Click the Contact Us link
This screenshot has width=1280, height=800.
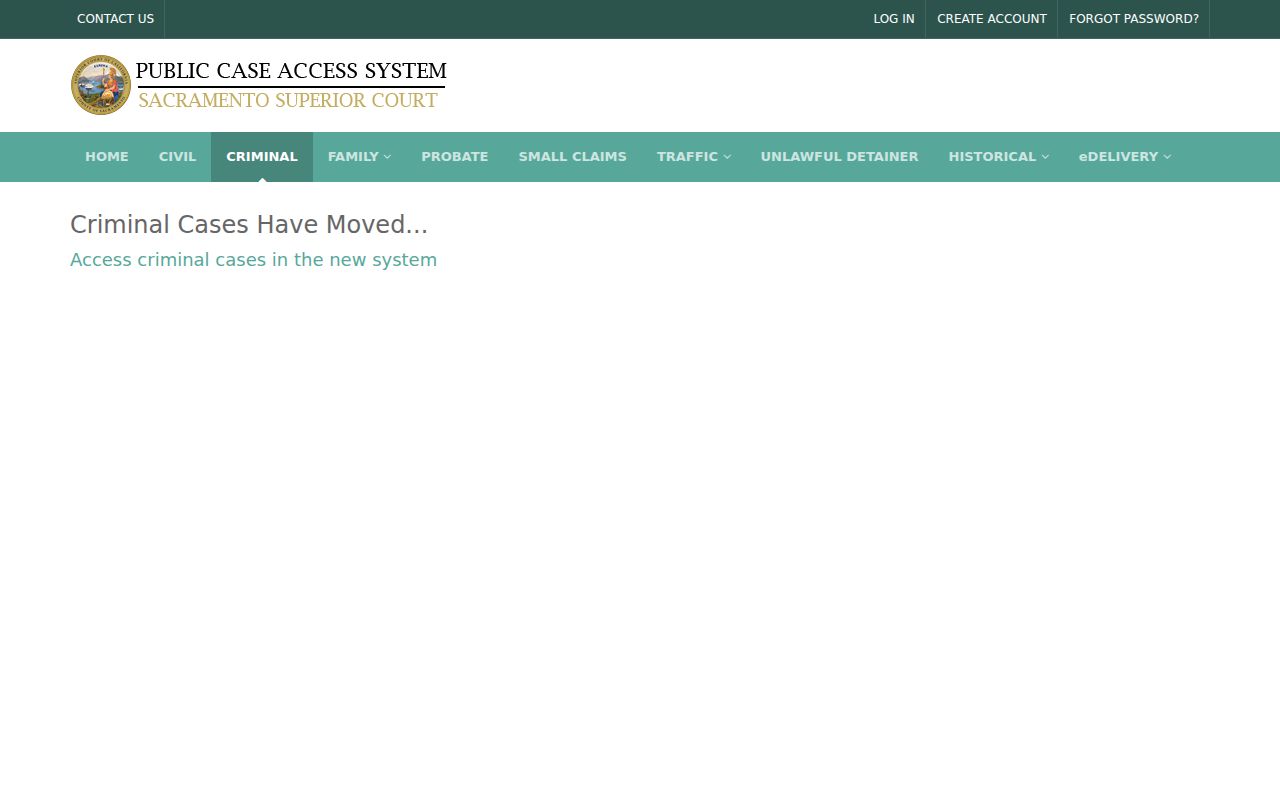[116, 19]
